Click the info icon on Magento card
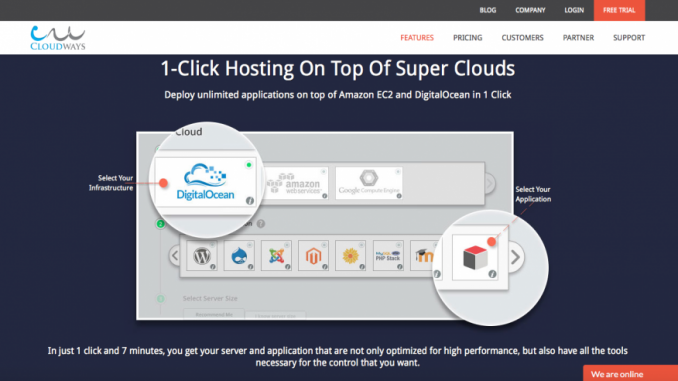The image size is (678, 381). [x=324, y=267]
